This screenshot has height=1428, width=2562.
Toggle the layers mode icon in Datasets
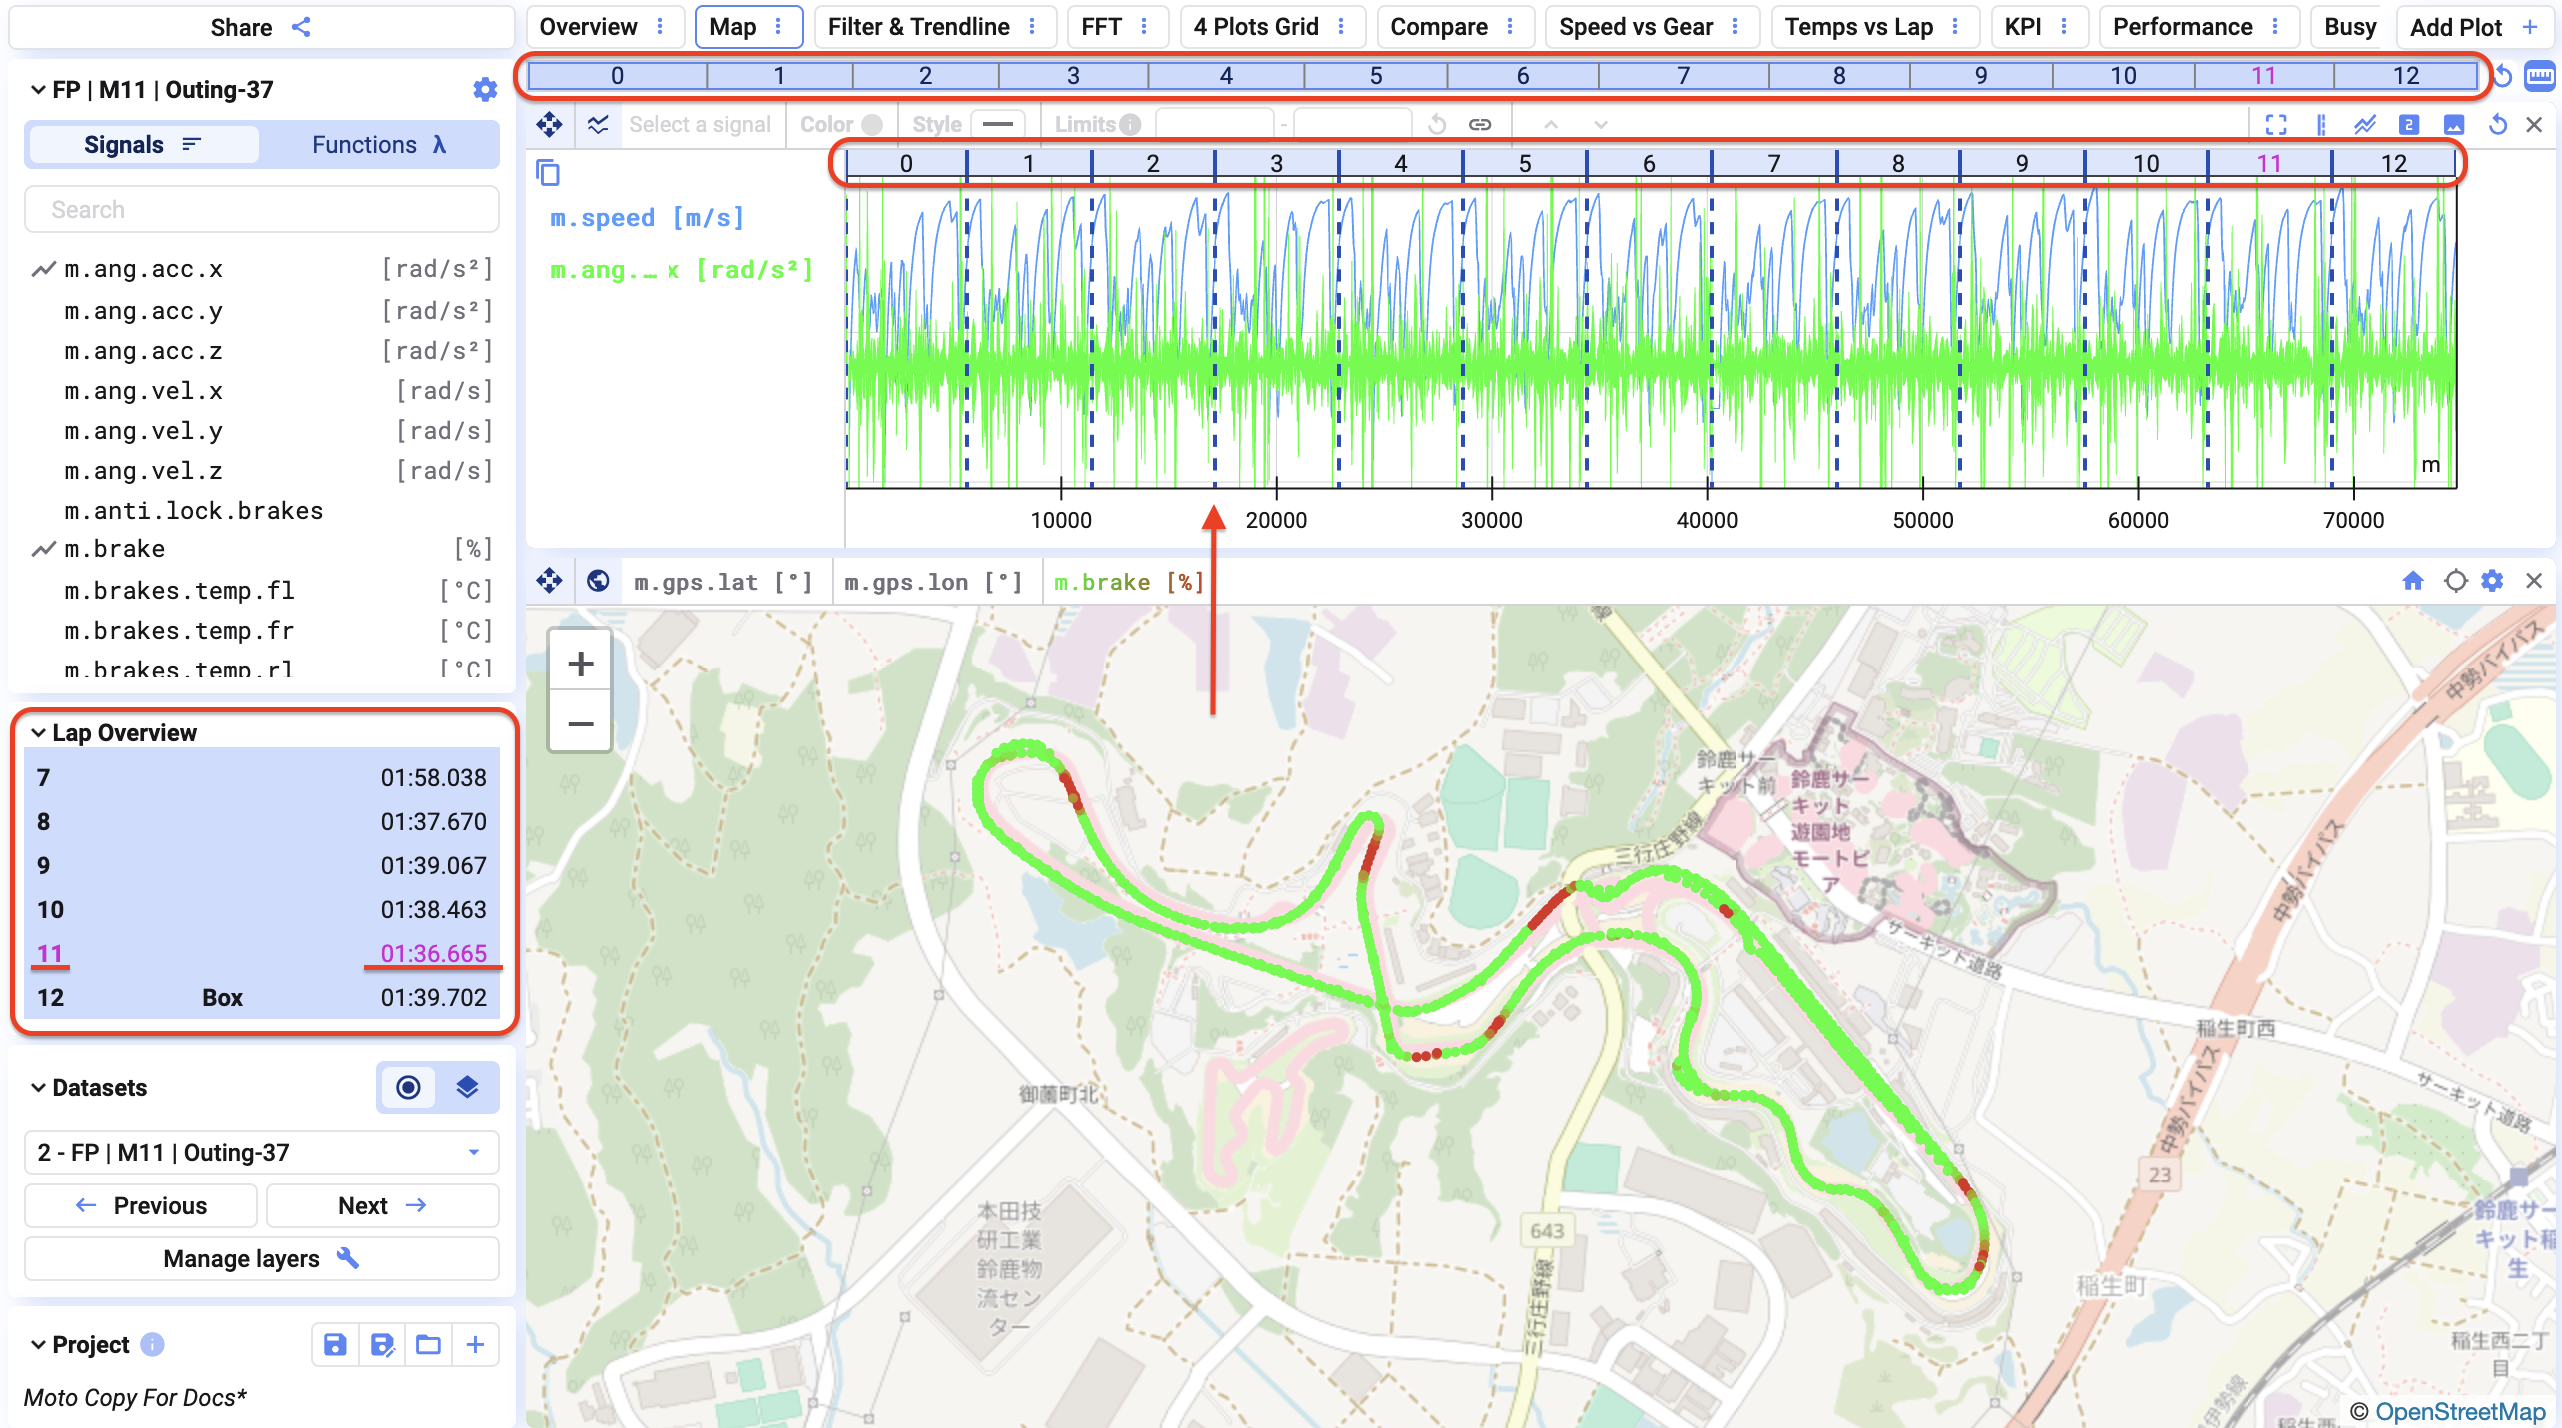pyautogui.click(x=467, y=1088)
